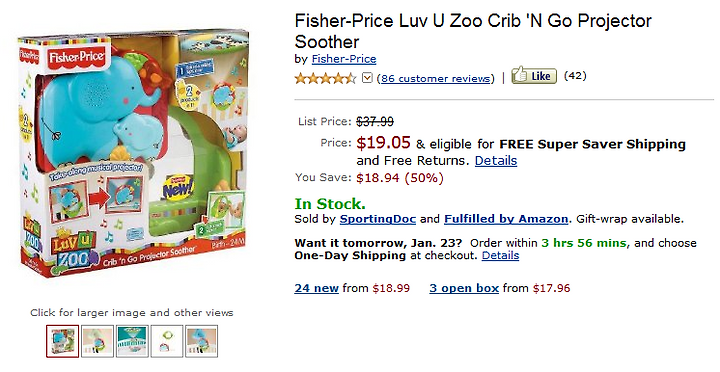Click the Like thumbs-up button
The height and width of the screenshot is (372, 720).
(534, 76)
